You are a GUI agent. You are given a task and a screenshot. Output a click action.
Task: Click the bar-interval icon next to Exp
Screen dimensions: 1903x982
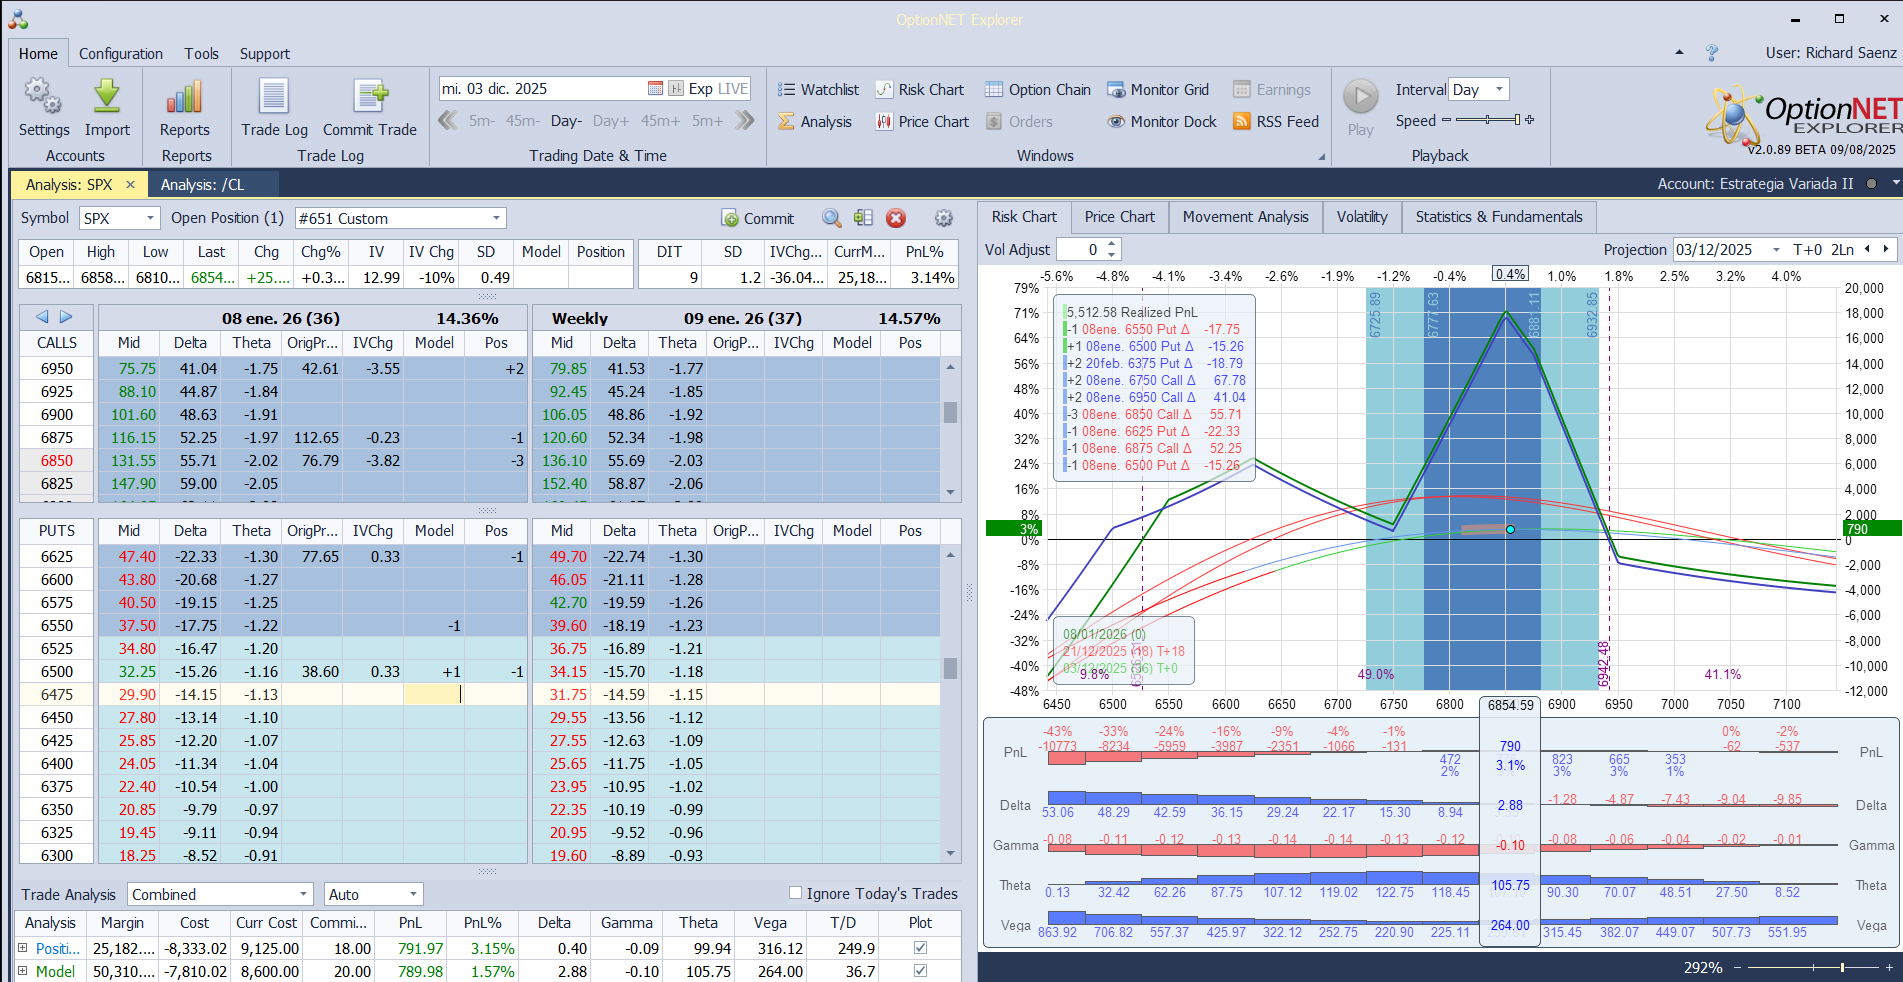676,88
